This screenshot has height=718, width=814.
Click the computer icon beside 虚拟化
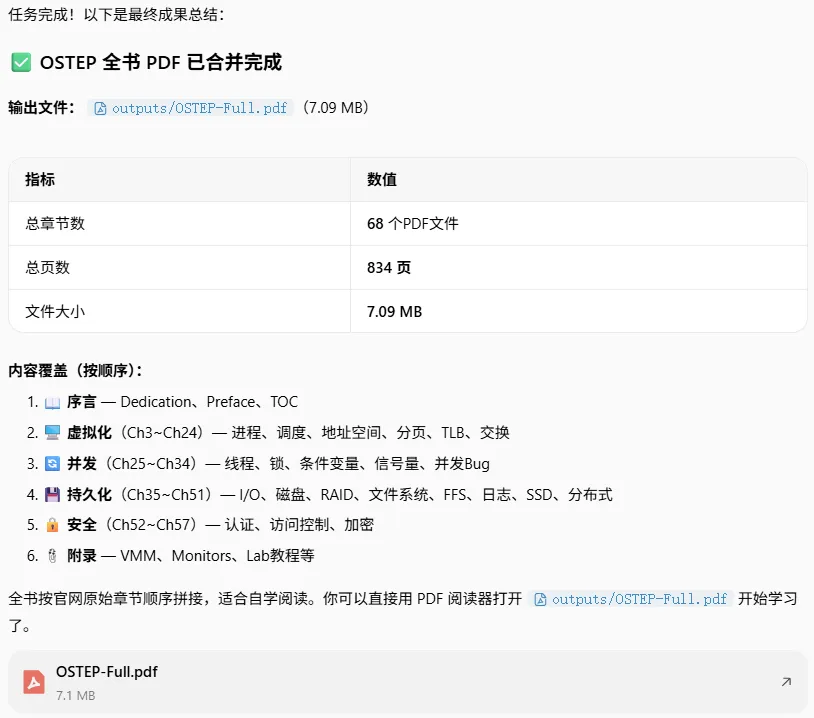point(52,432)
